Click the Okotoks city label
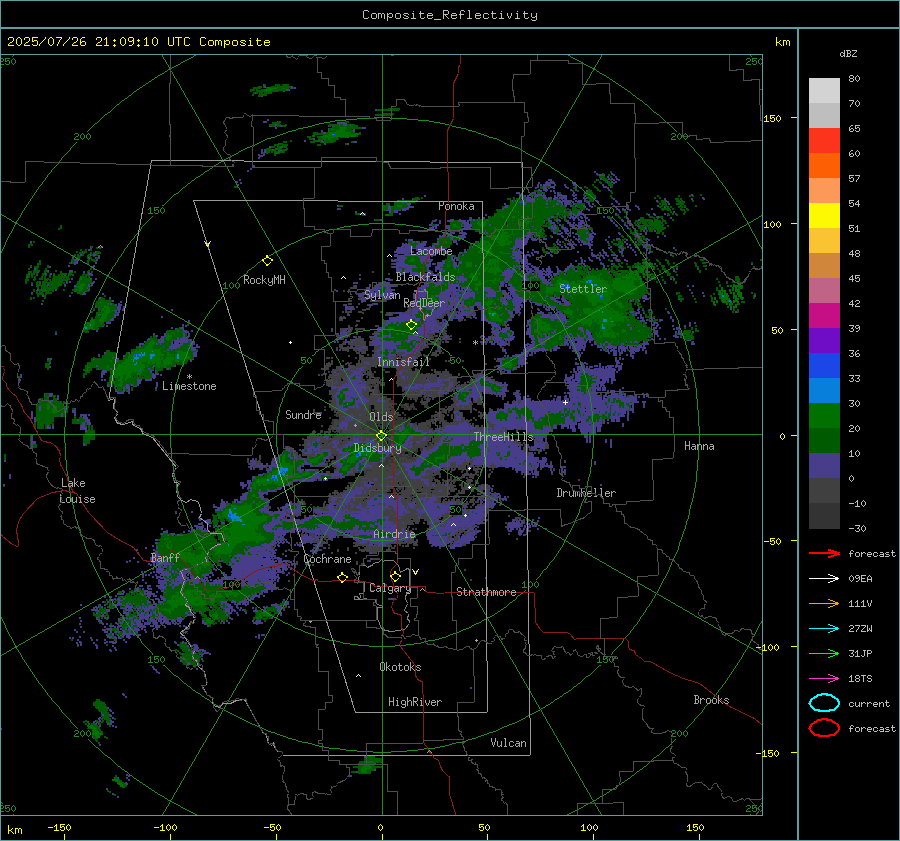This screenshot has height=841, width=900. pyautogui.click(x=400, y=667)
